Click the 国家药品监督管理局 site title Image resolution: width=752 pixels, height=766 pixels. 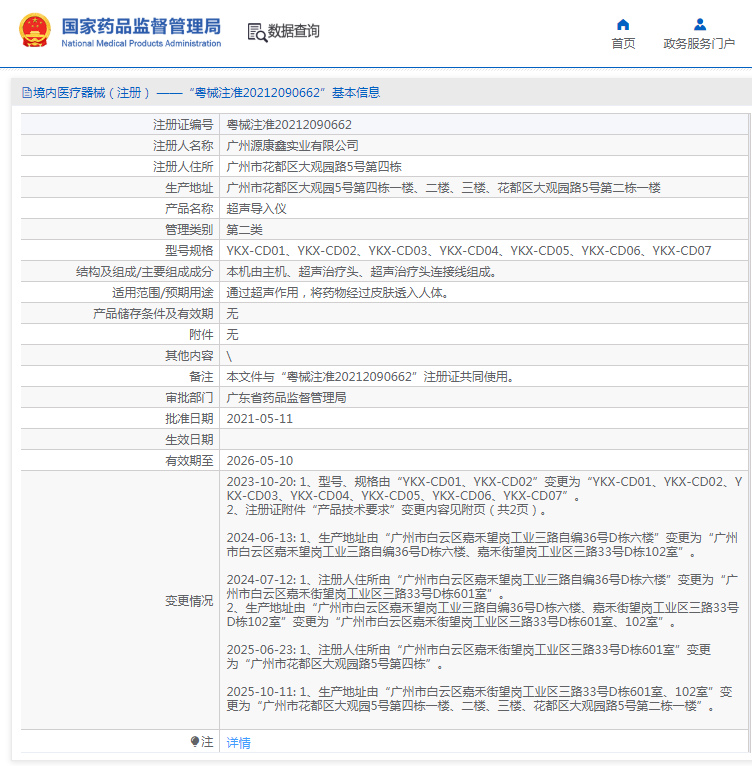click(141, 27)
